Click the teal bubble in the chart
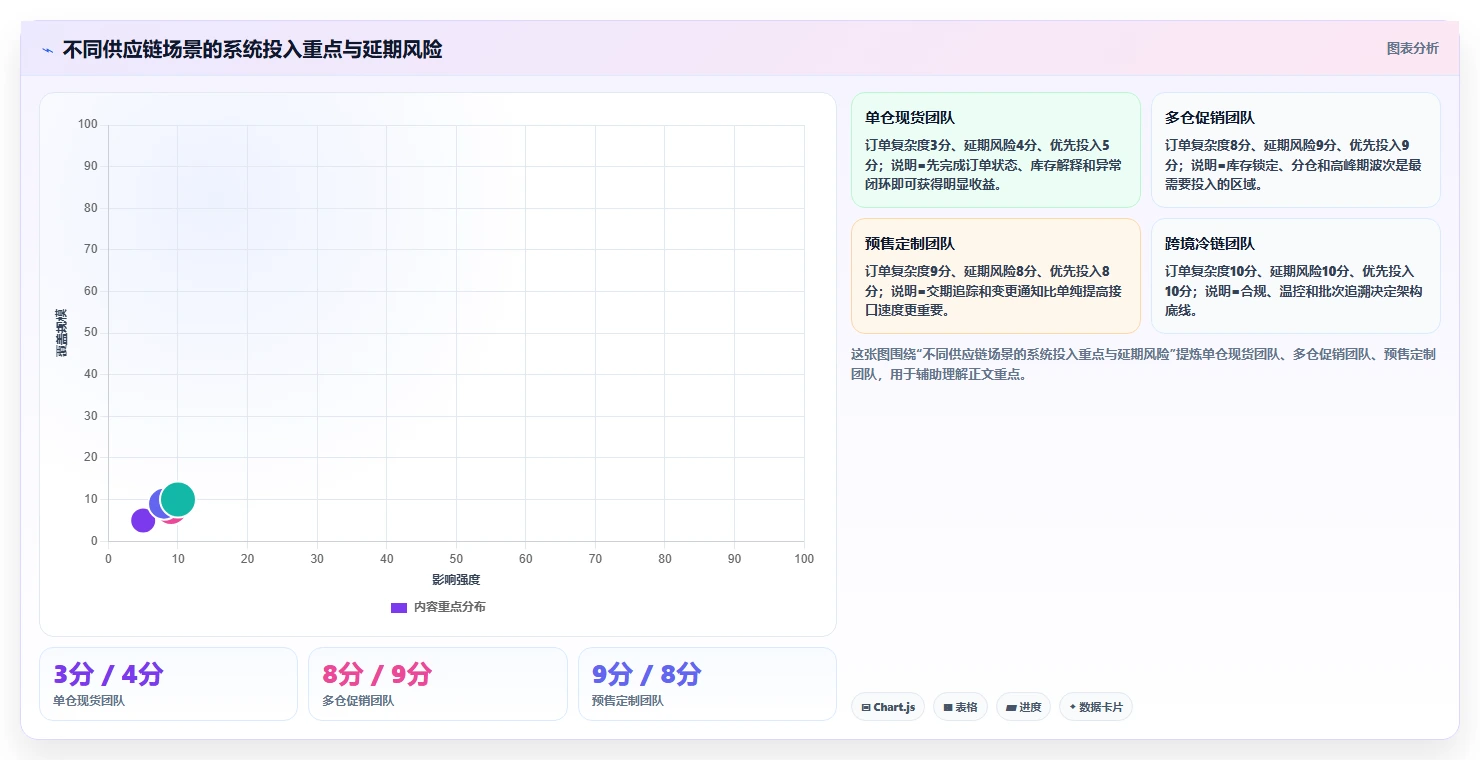1480x760 pixels. pos(178,499)
